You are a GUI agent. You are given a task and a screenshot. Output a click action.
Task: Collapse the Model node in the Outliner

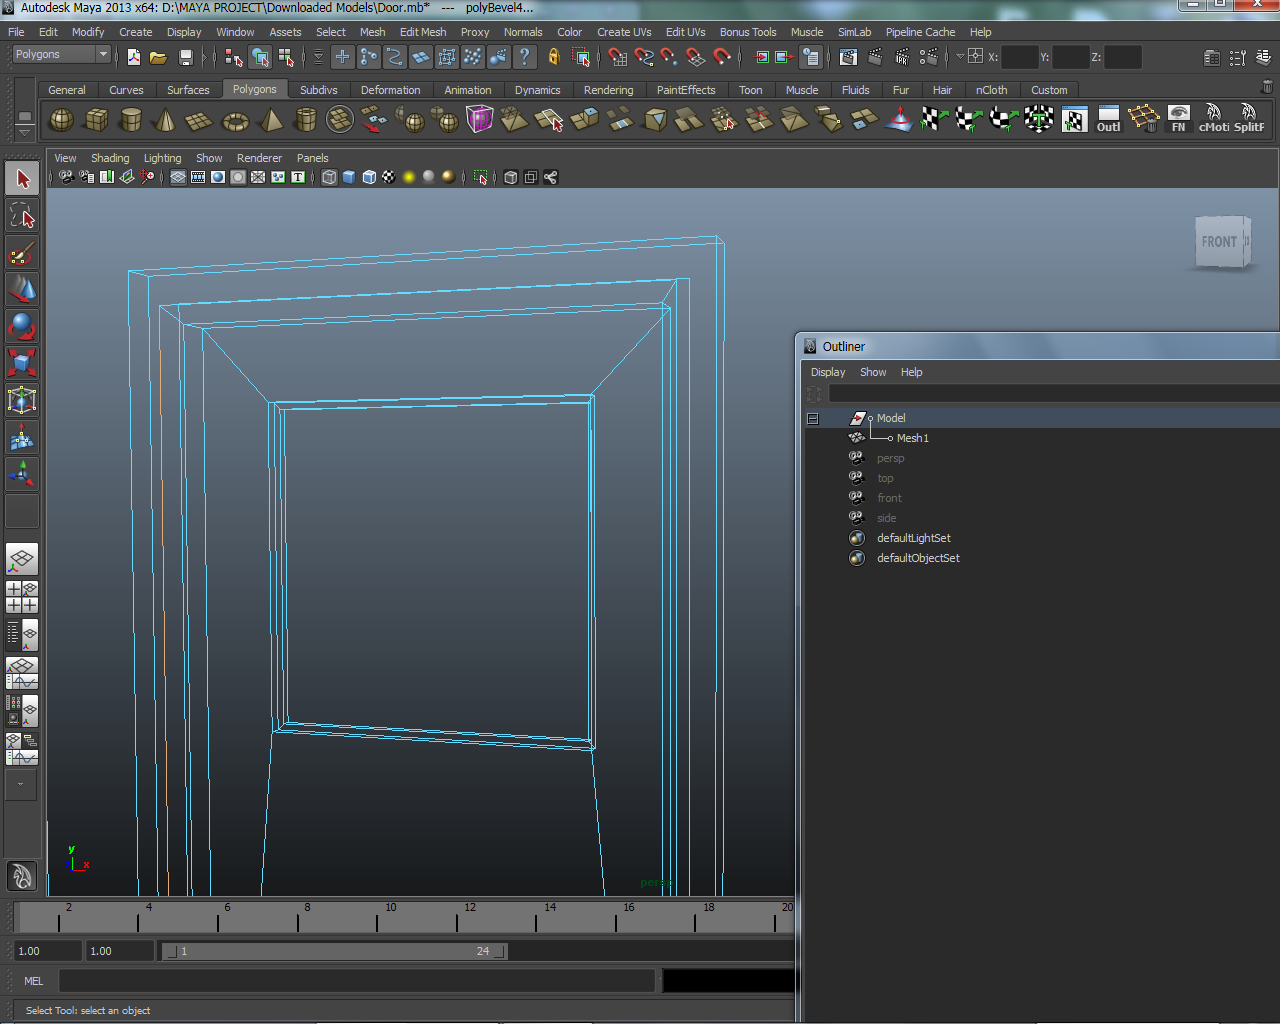tap(813, 418)
